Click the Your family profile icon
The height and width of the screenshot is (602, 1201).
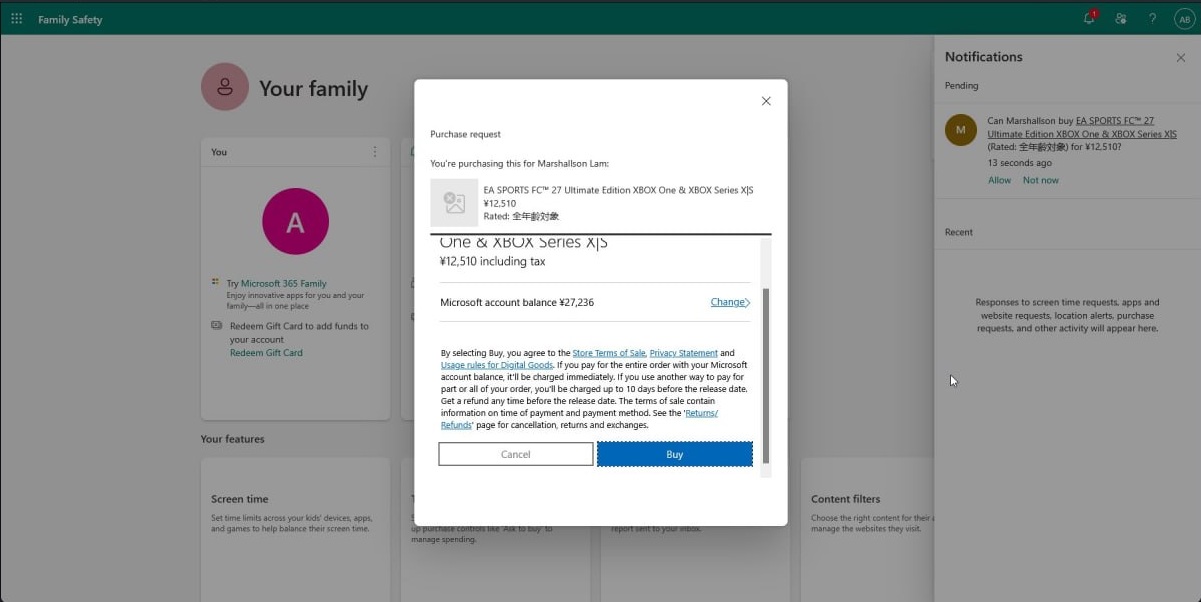(x=225, y=87)
